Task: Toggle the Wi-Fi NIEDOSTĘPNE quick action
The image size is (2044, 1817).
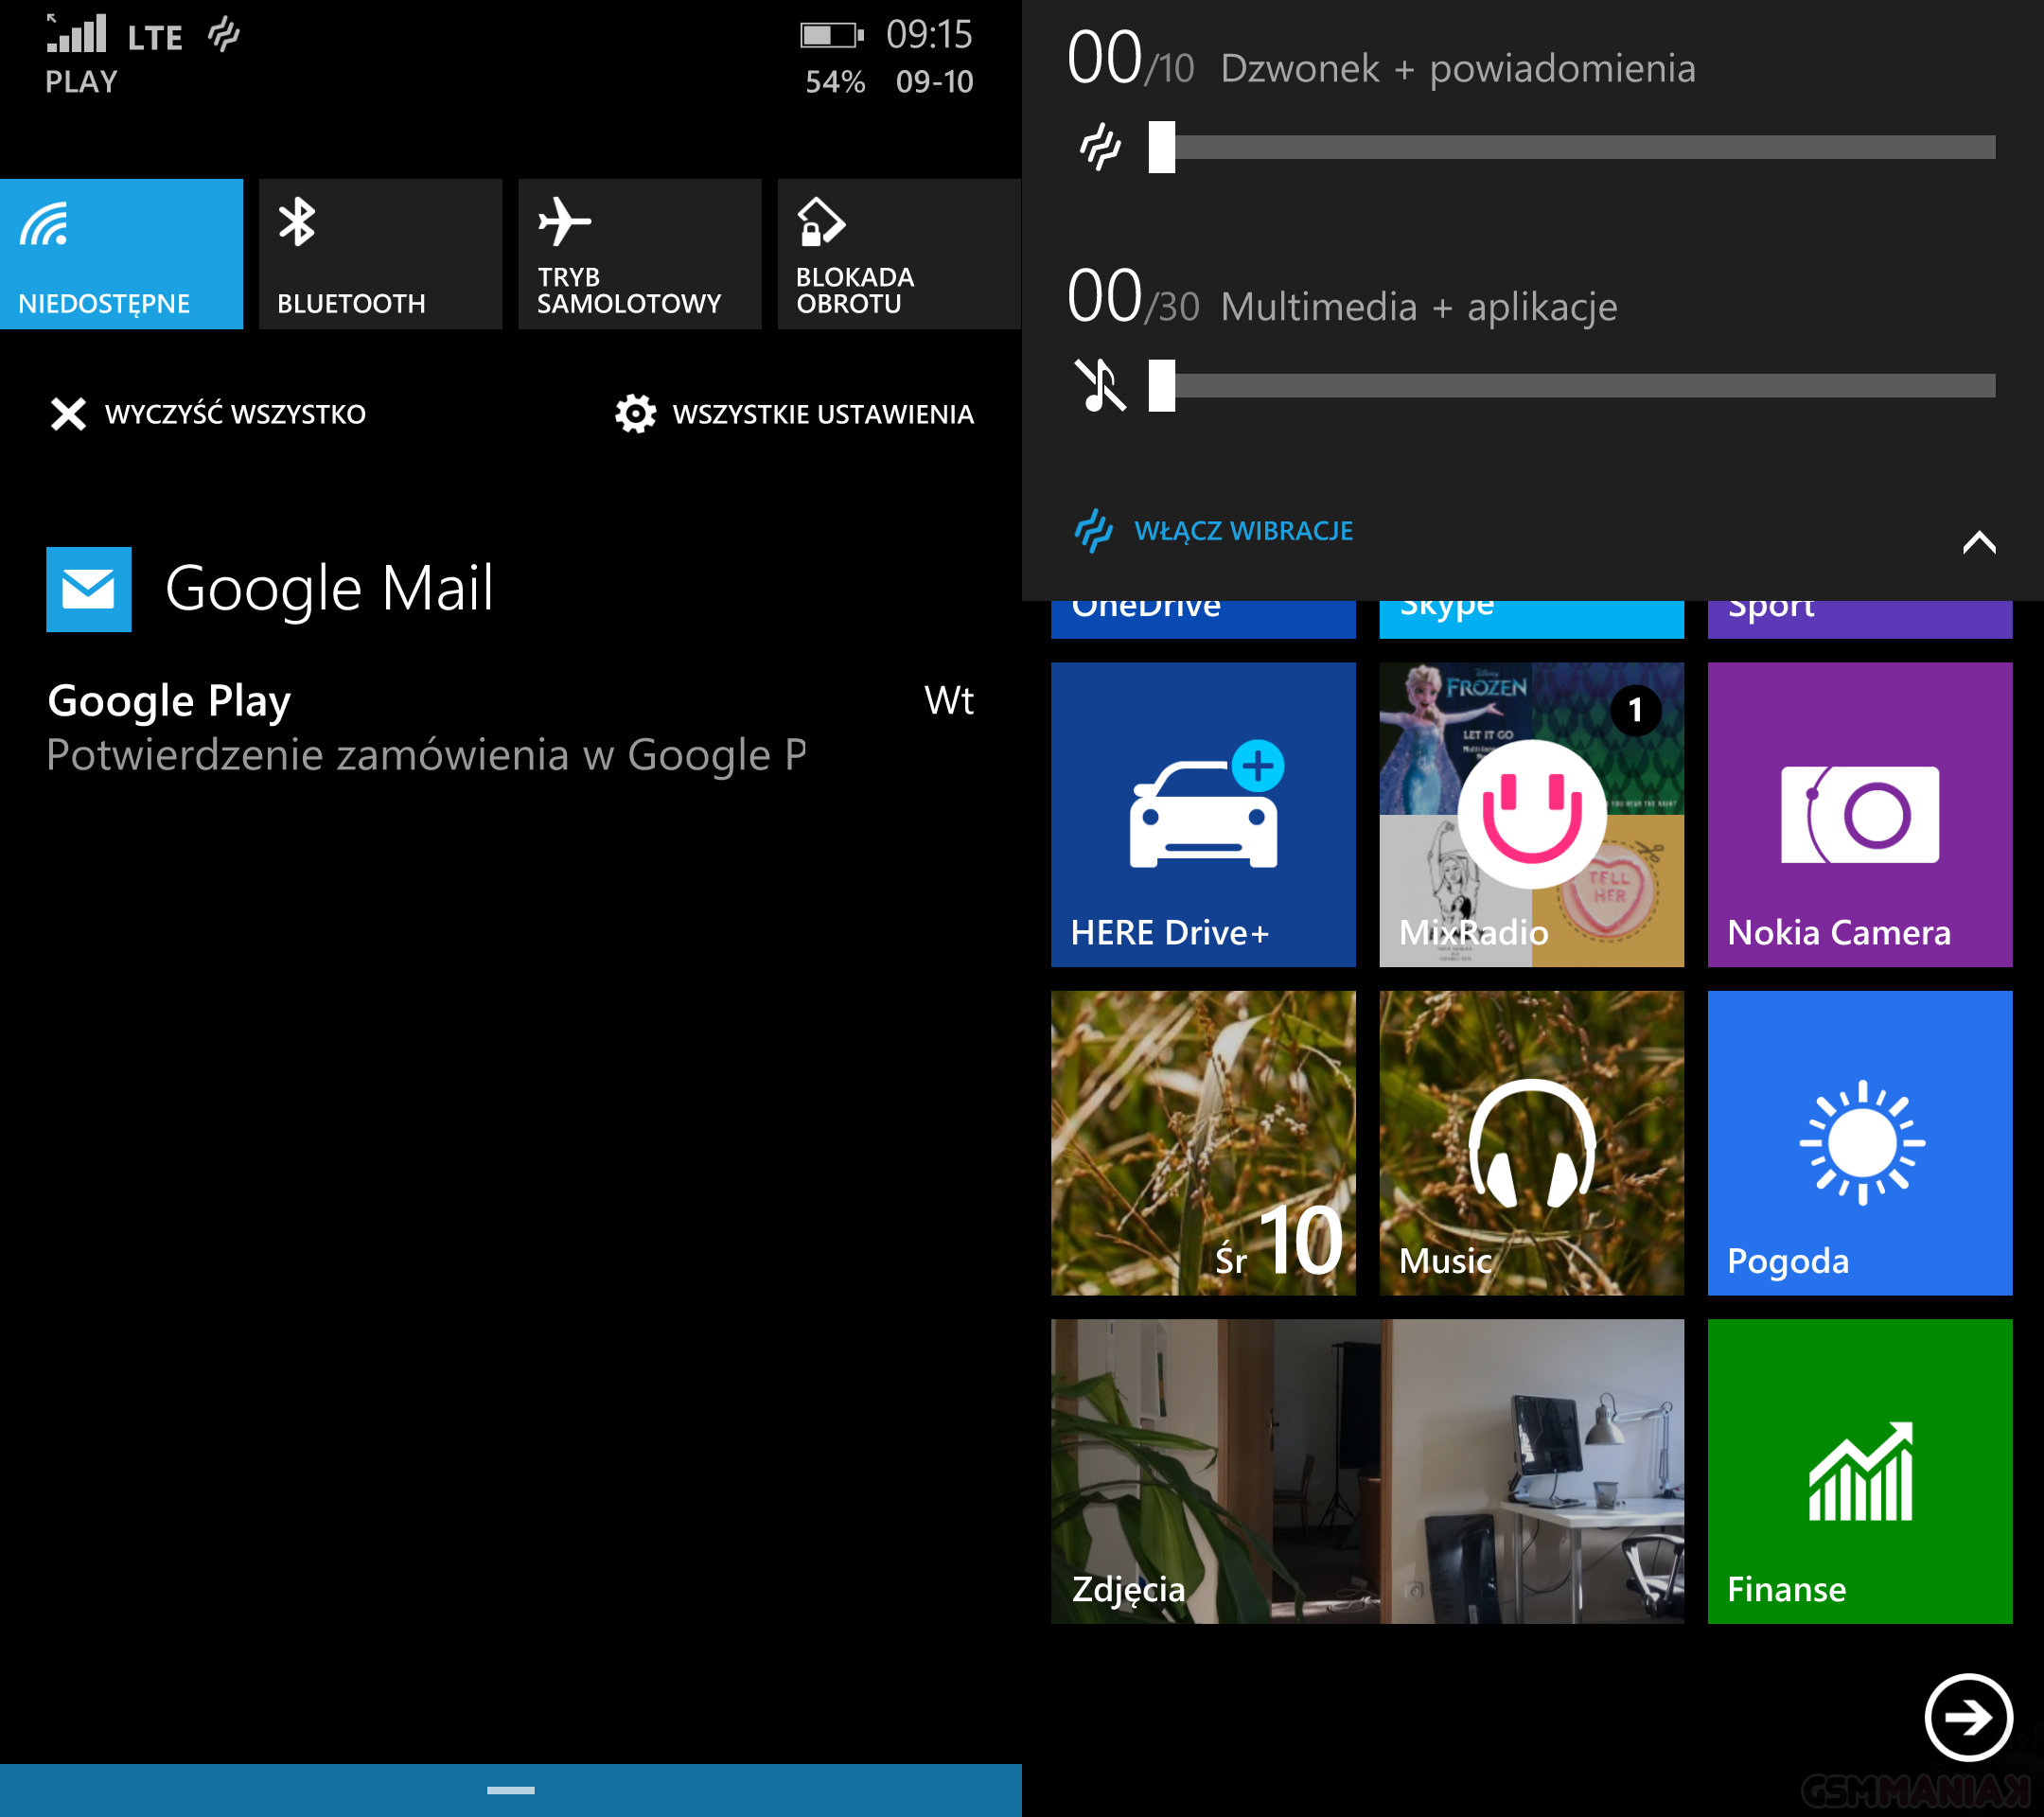Action: pyautogui.click(x=121, y=254)
